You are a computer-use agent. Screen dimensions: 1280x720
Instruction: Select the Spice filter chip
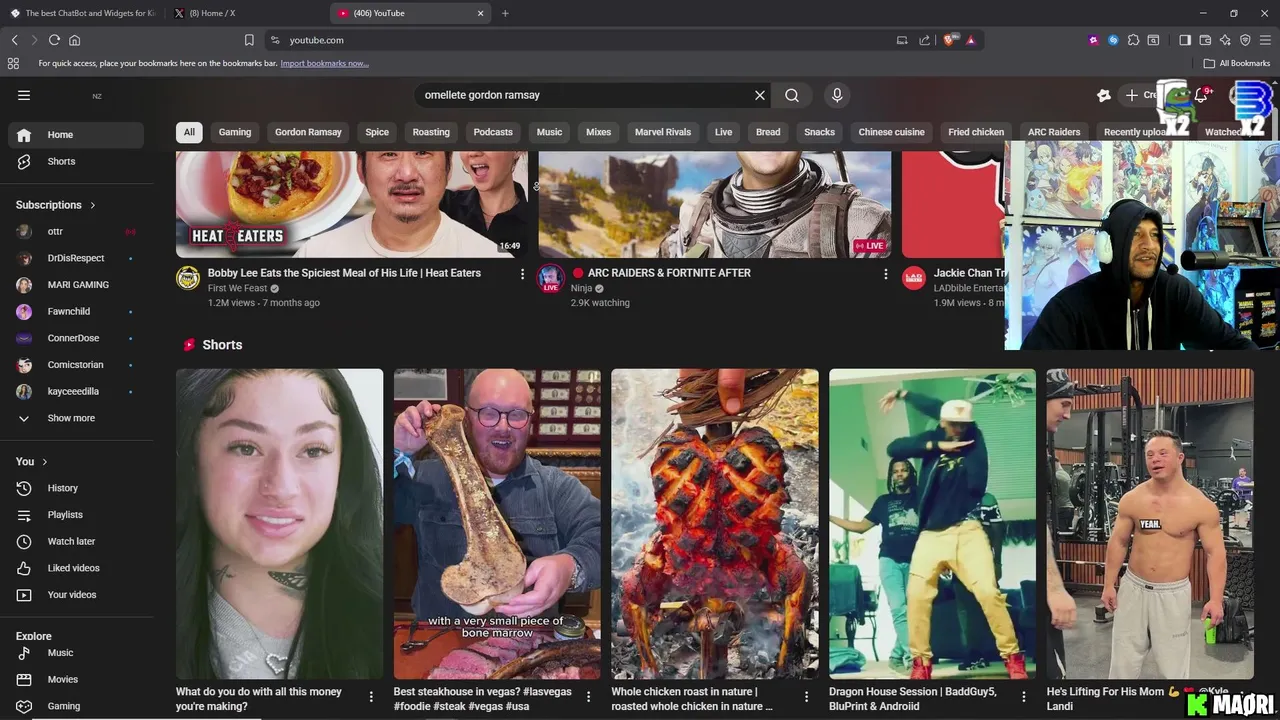tap(377, 132)
